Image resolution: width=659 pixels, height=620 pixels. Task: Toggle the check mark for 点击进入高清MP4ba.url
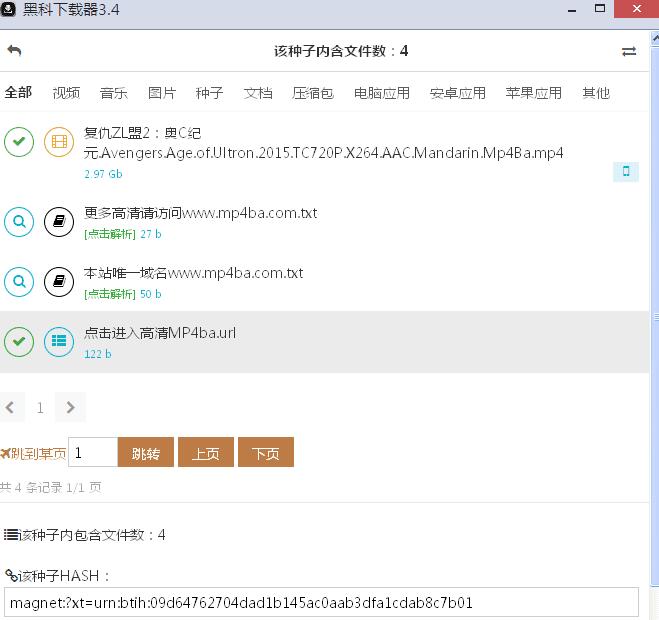[x=19, y=342]
